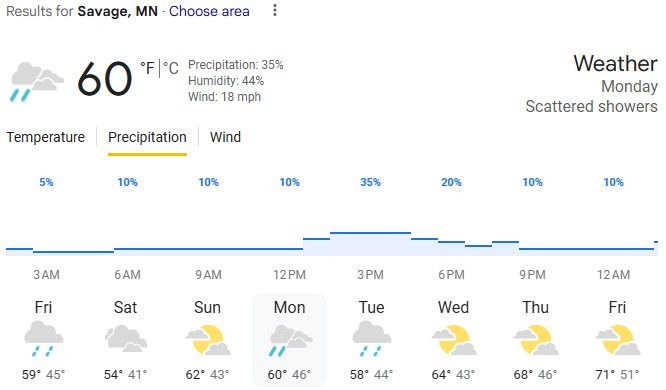
Task: Select Wednesday's partly cloudy sun icon
Action: [454, 340]
